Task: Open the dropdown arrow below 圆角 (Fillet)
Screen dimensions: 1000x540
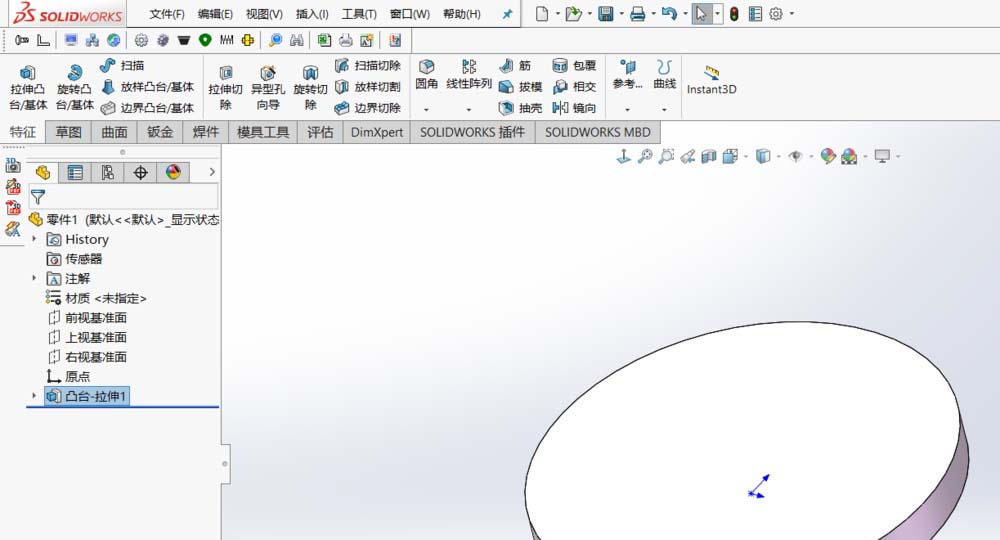Action: (x=427, y=110)
